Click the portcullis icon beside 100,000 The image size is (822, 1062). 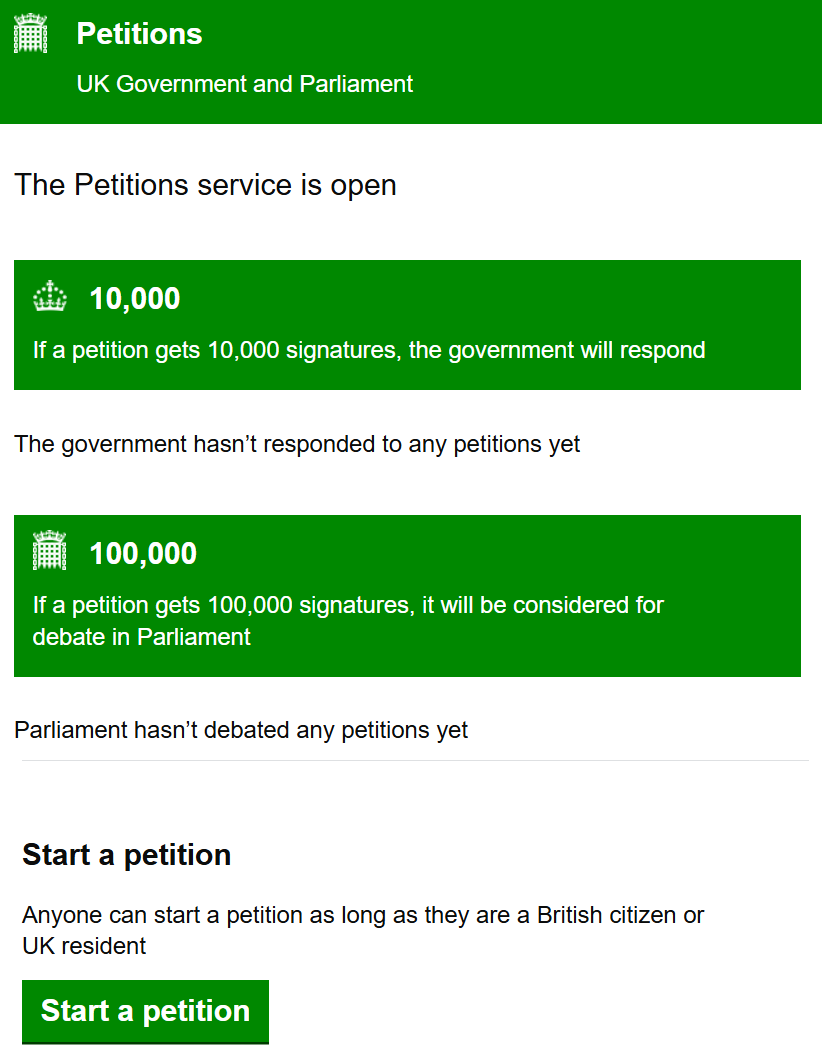[x=50, y=552]
